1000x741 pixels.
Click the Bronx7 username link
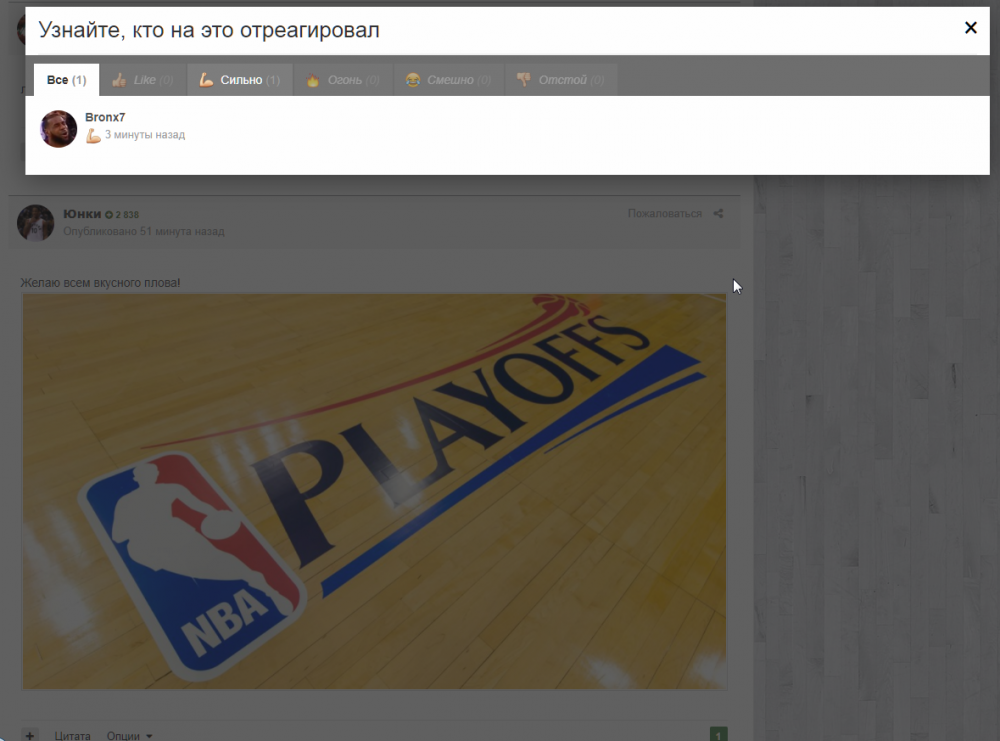[x=105, y=117]
